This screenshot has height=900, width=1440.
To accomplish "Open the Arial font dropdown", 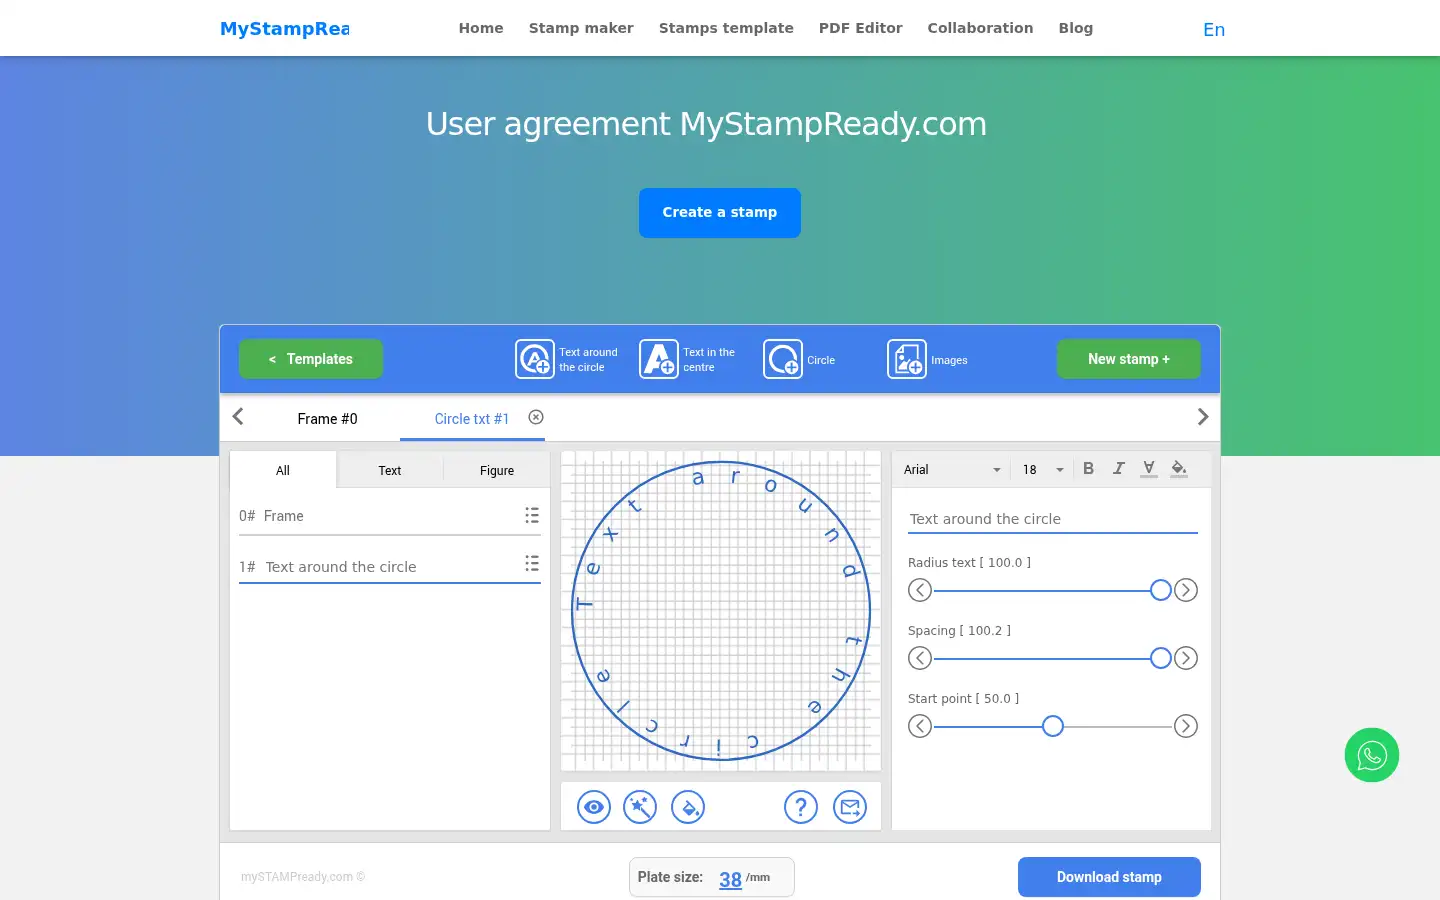I will point(952,469).
